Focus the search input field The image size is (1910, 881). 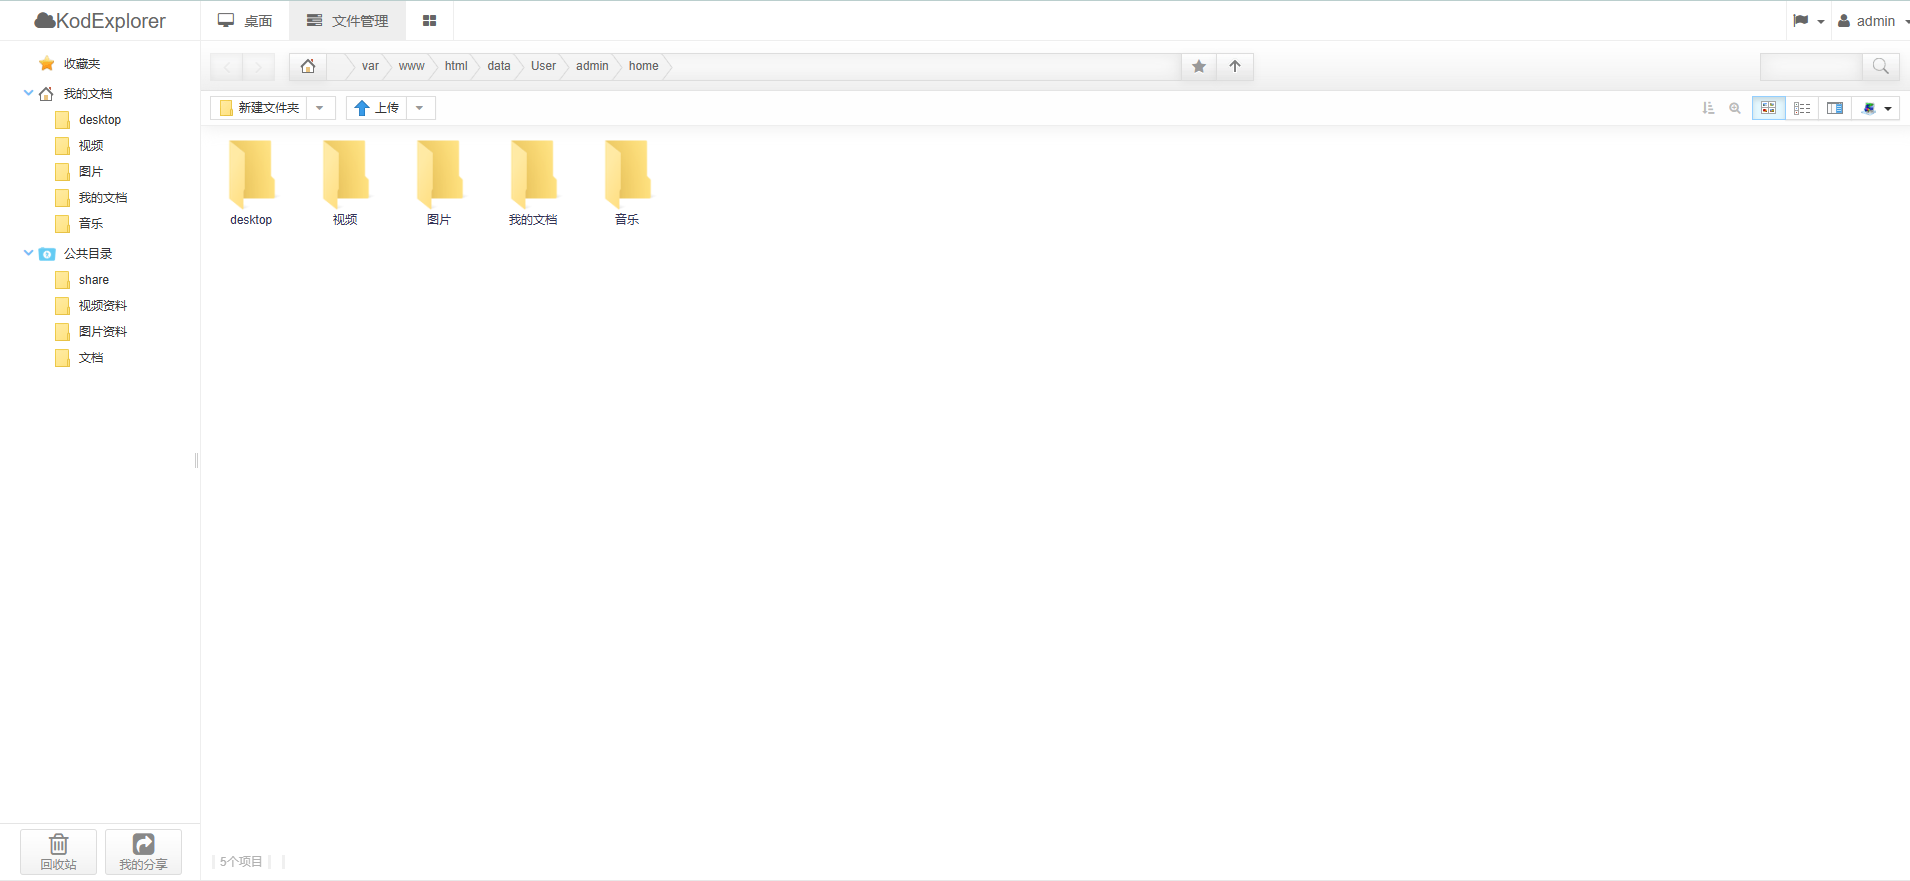[x=1811, y=66]
